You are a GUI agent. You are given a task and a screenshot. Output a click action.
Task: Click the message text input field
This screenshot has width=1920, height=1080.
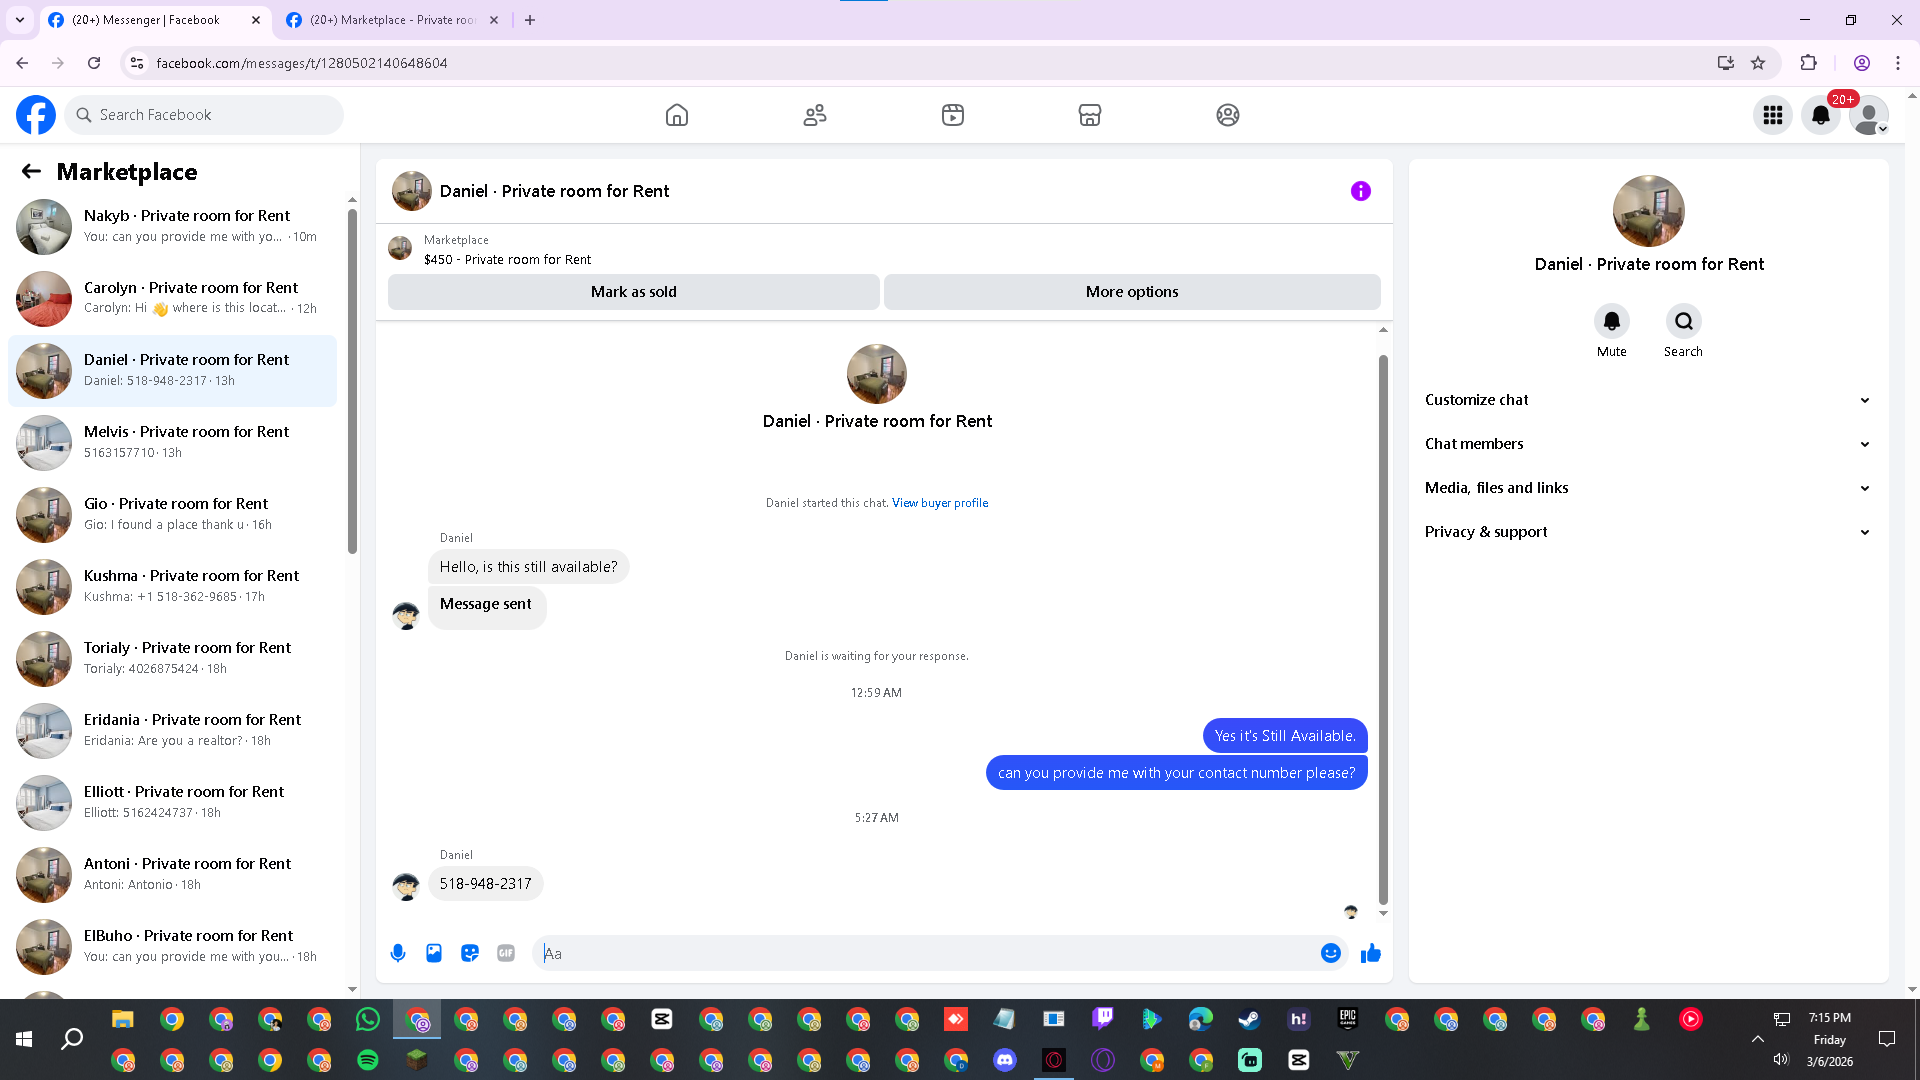click(925, 953)
